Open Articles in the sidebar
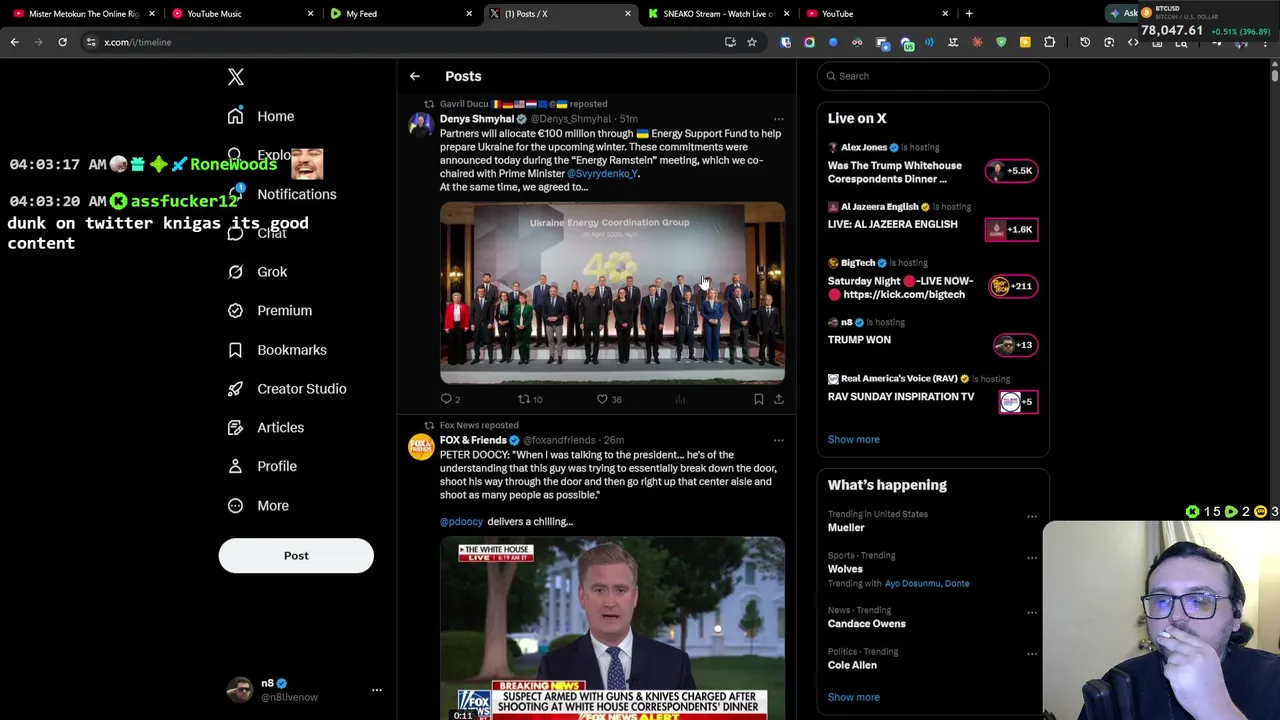This screenshot has height=720, width=1280. (x=280, y=427)
